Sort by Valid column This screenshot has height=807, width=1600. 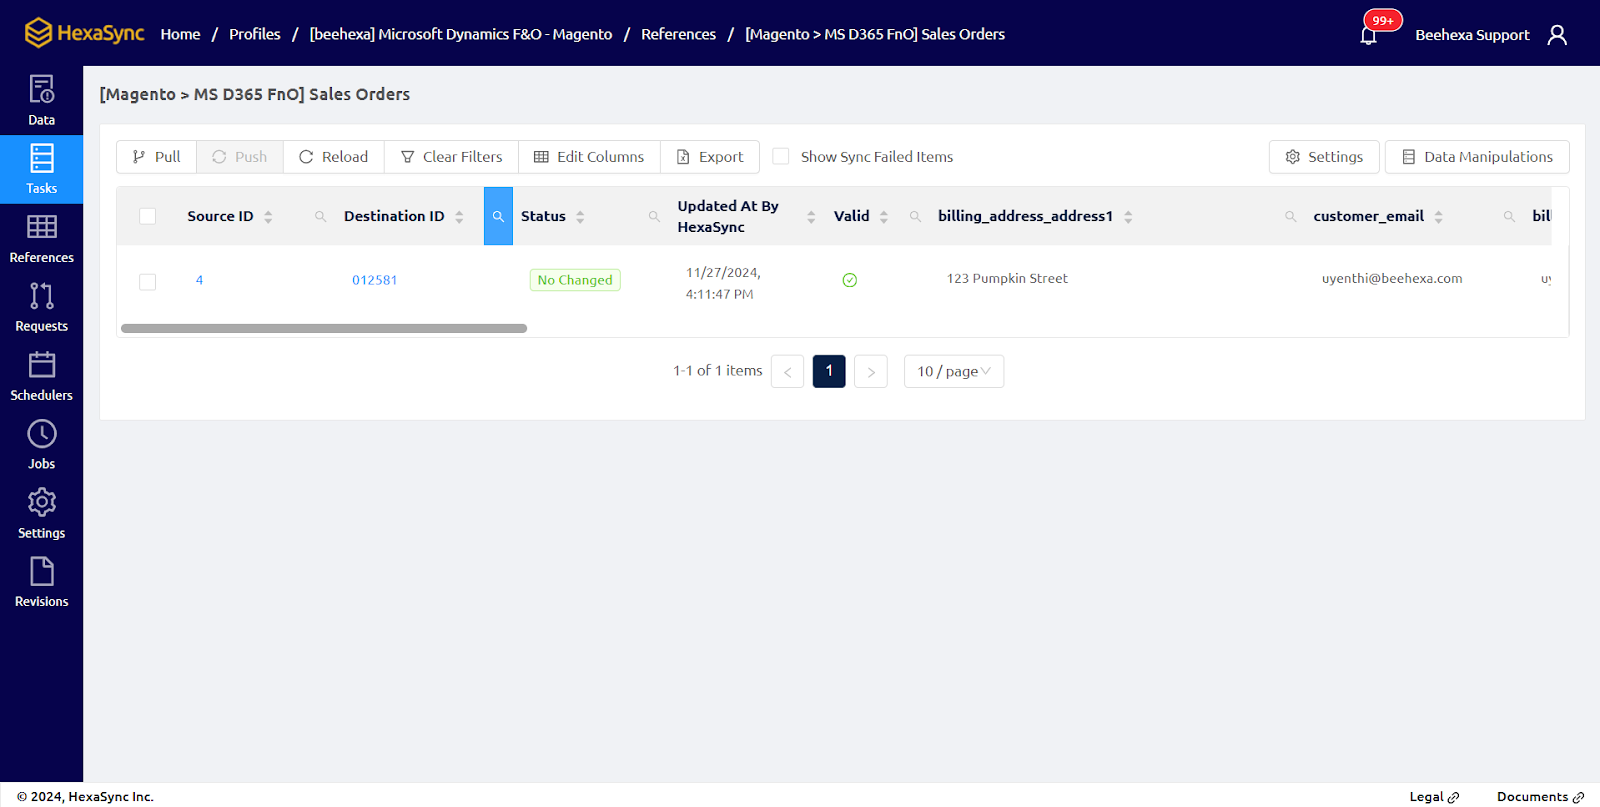coord(884,216)
